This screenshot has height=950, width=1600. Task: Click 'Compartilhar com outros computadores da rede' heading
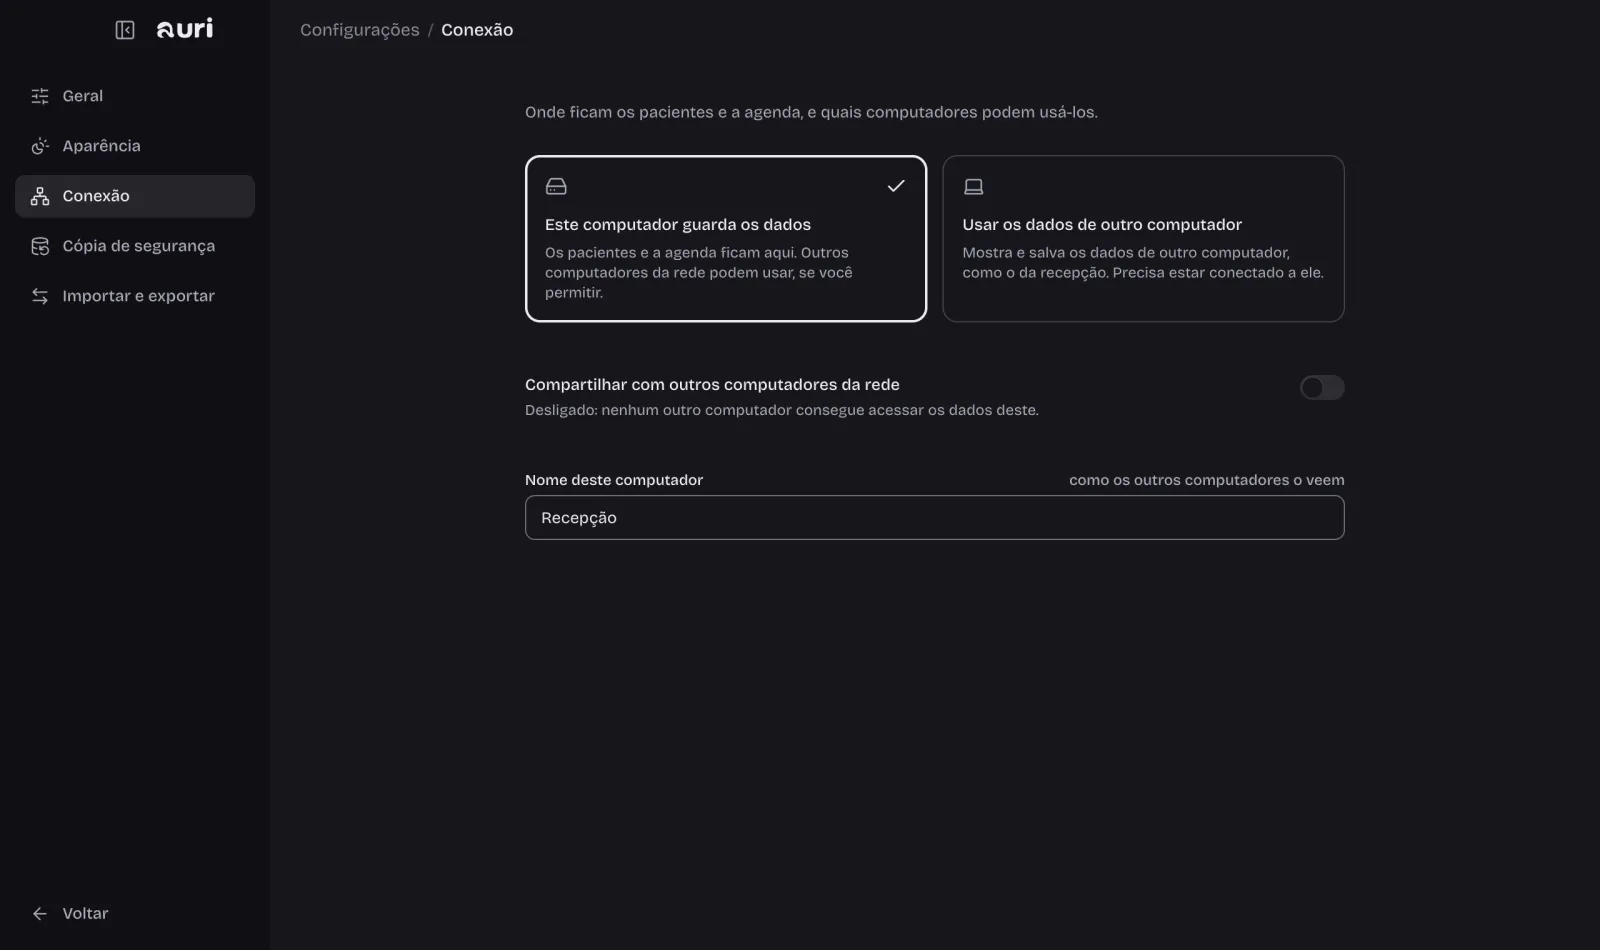click(712, 385)
